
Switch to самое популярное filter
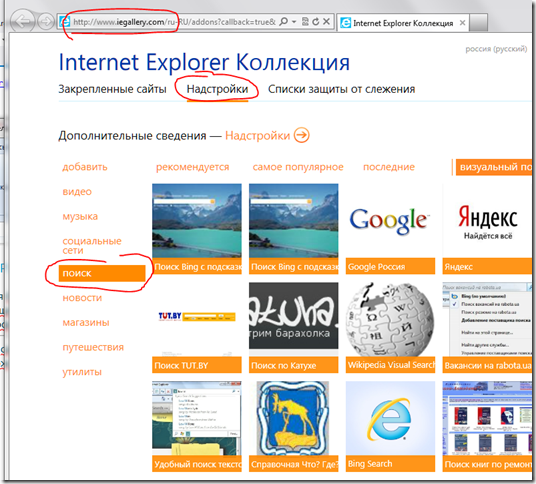(298, 167)
